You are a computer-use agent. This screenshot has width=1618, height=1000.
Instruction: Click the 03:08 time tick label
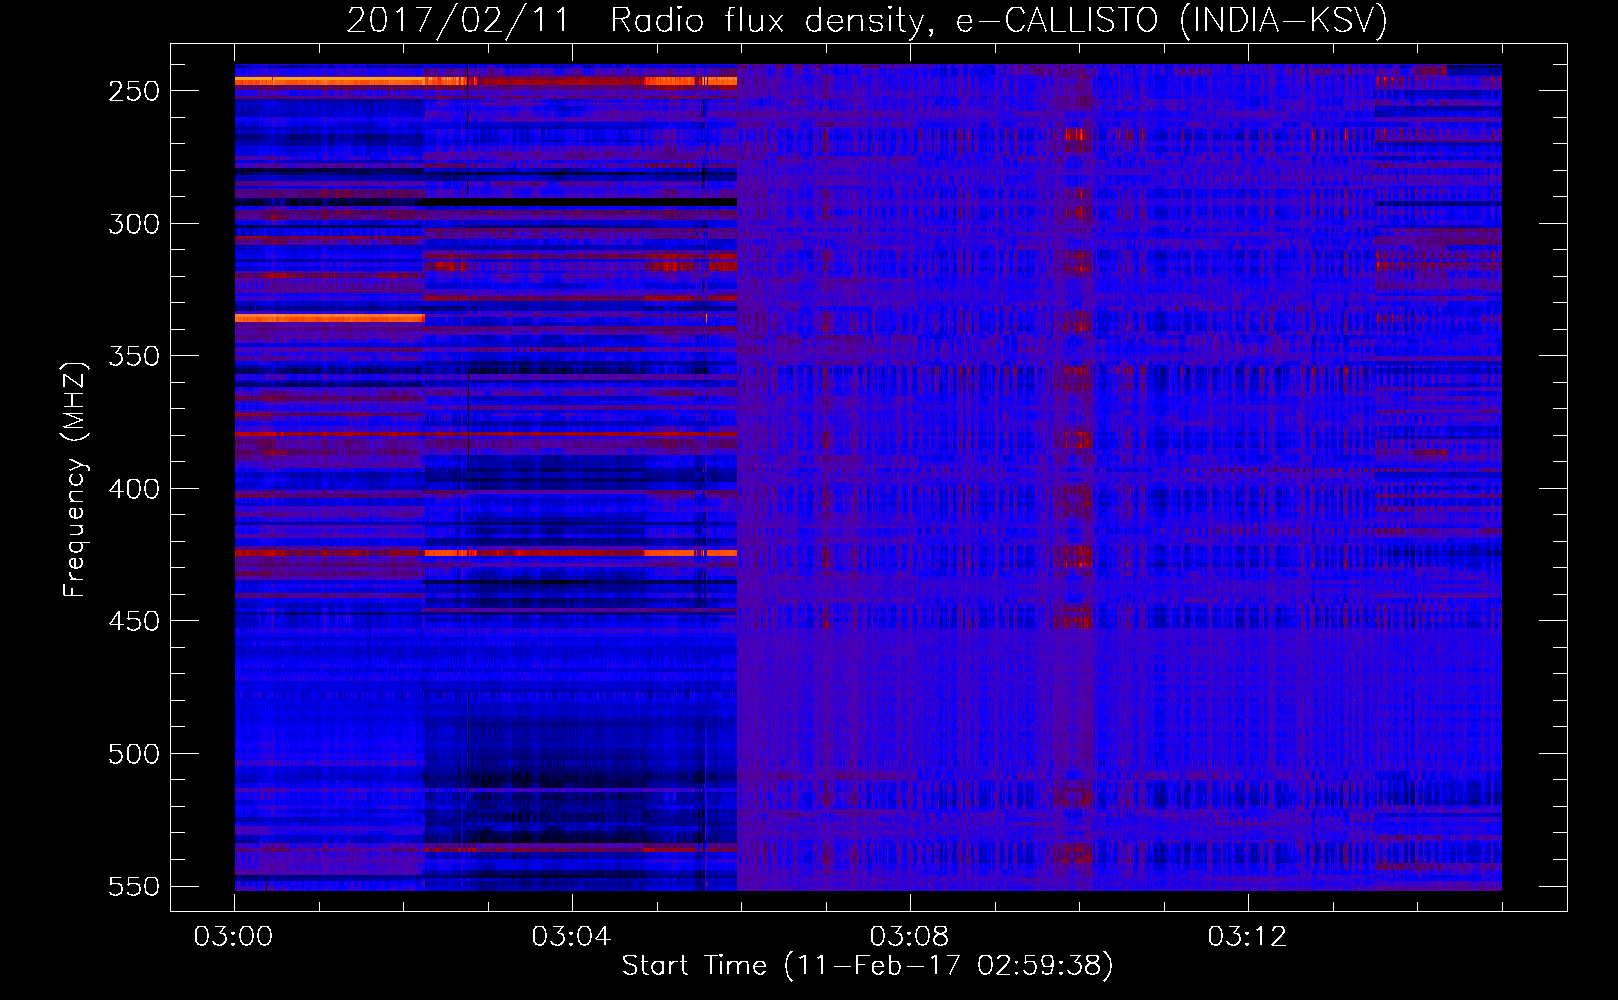(x=909, y=937)
